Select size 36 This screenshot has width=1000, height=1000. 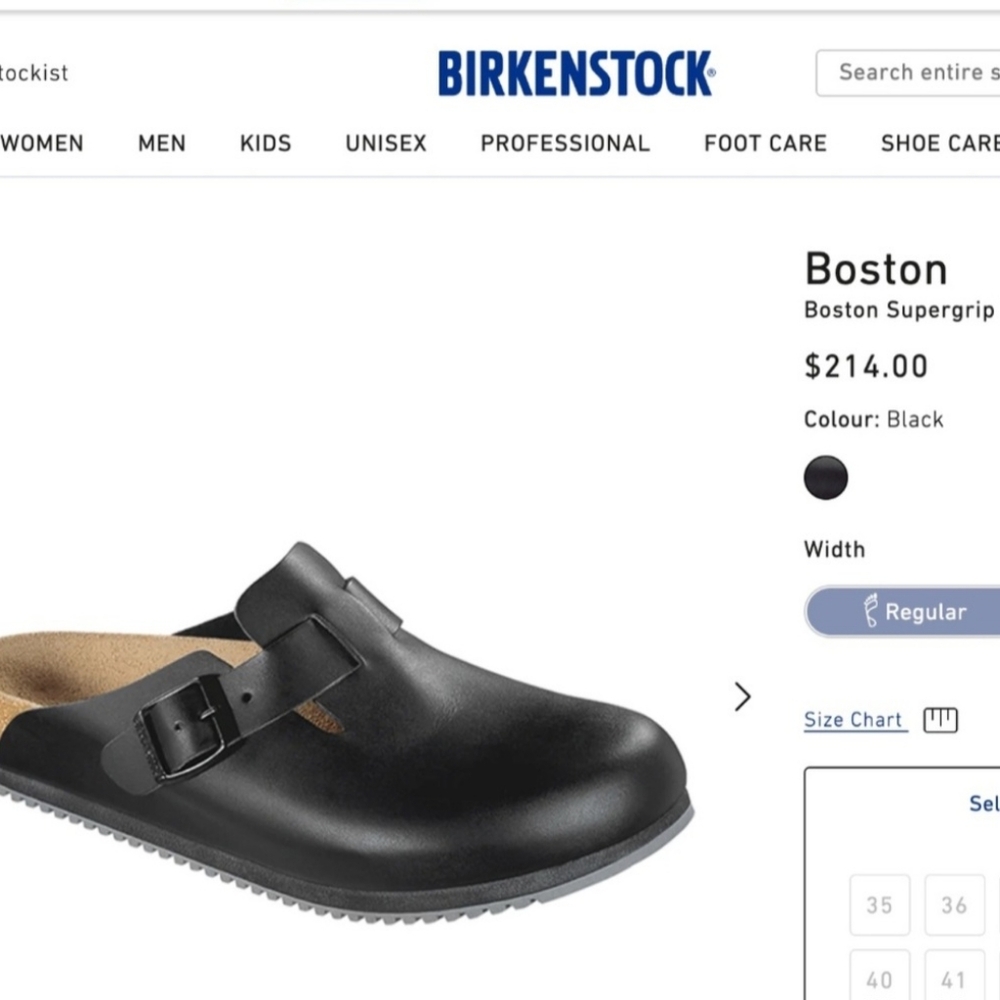(953, 904)
